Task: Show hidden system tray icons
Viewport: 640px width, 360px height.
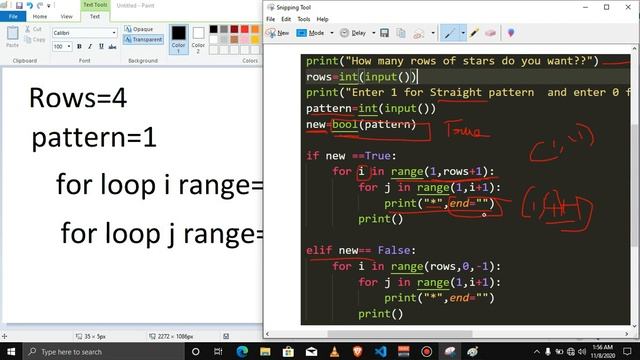Action: pyautogui.click(x=537, y=351)
